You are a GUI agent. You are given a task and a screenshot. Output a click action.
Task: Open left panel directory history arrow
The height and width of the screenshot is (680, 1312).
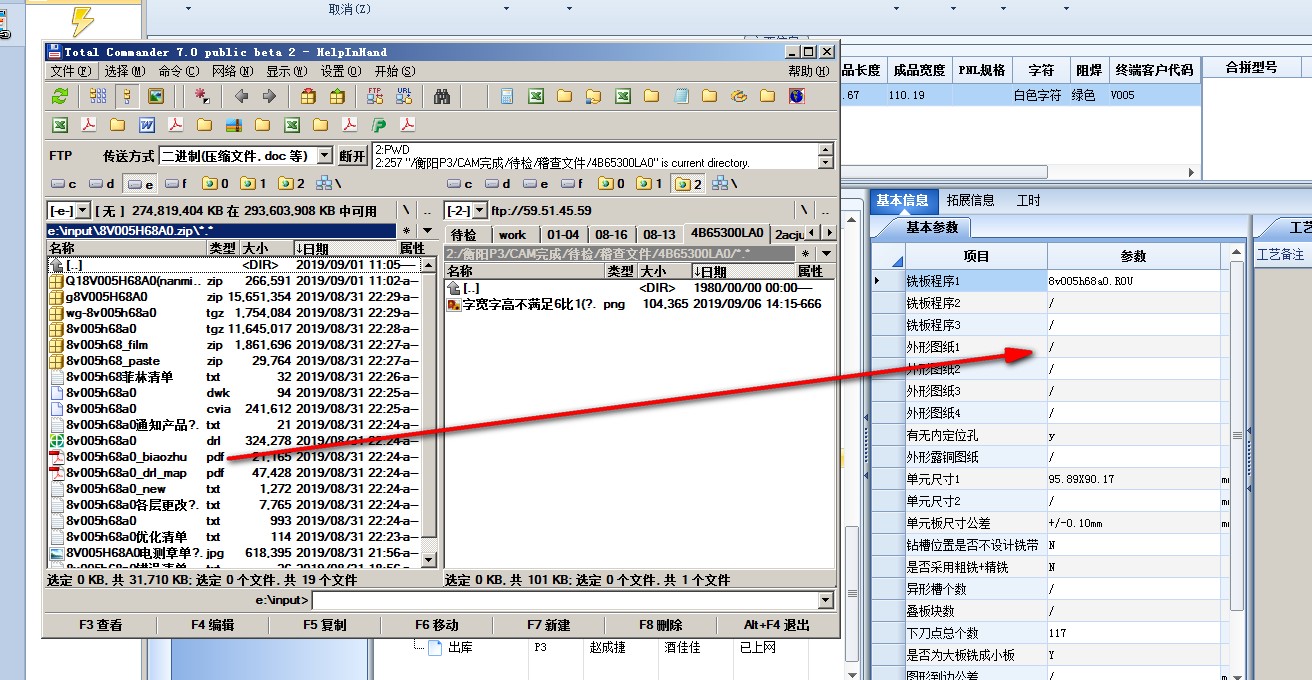[427, 231]
